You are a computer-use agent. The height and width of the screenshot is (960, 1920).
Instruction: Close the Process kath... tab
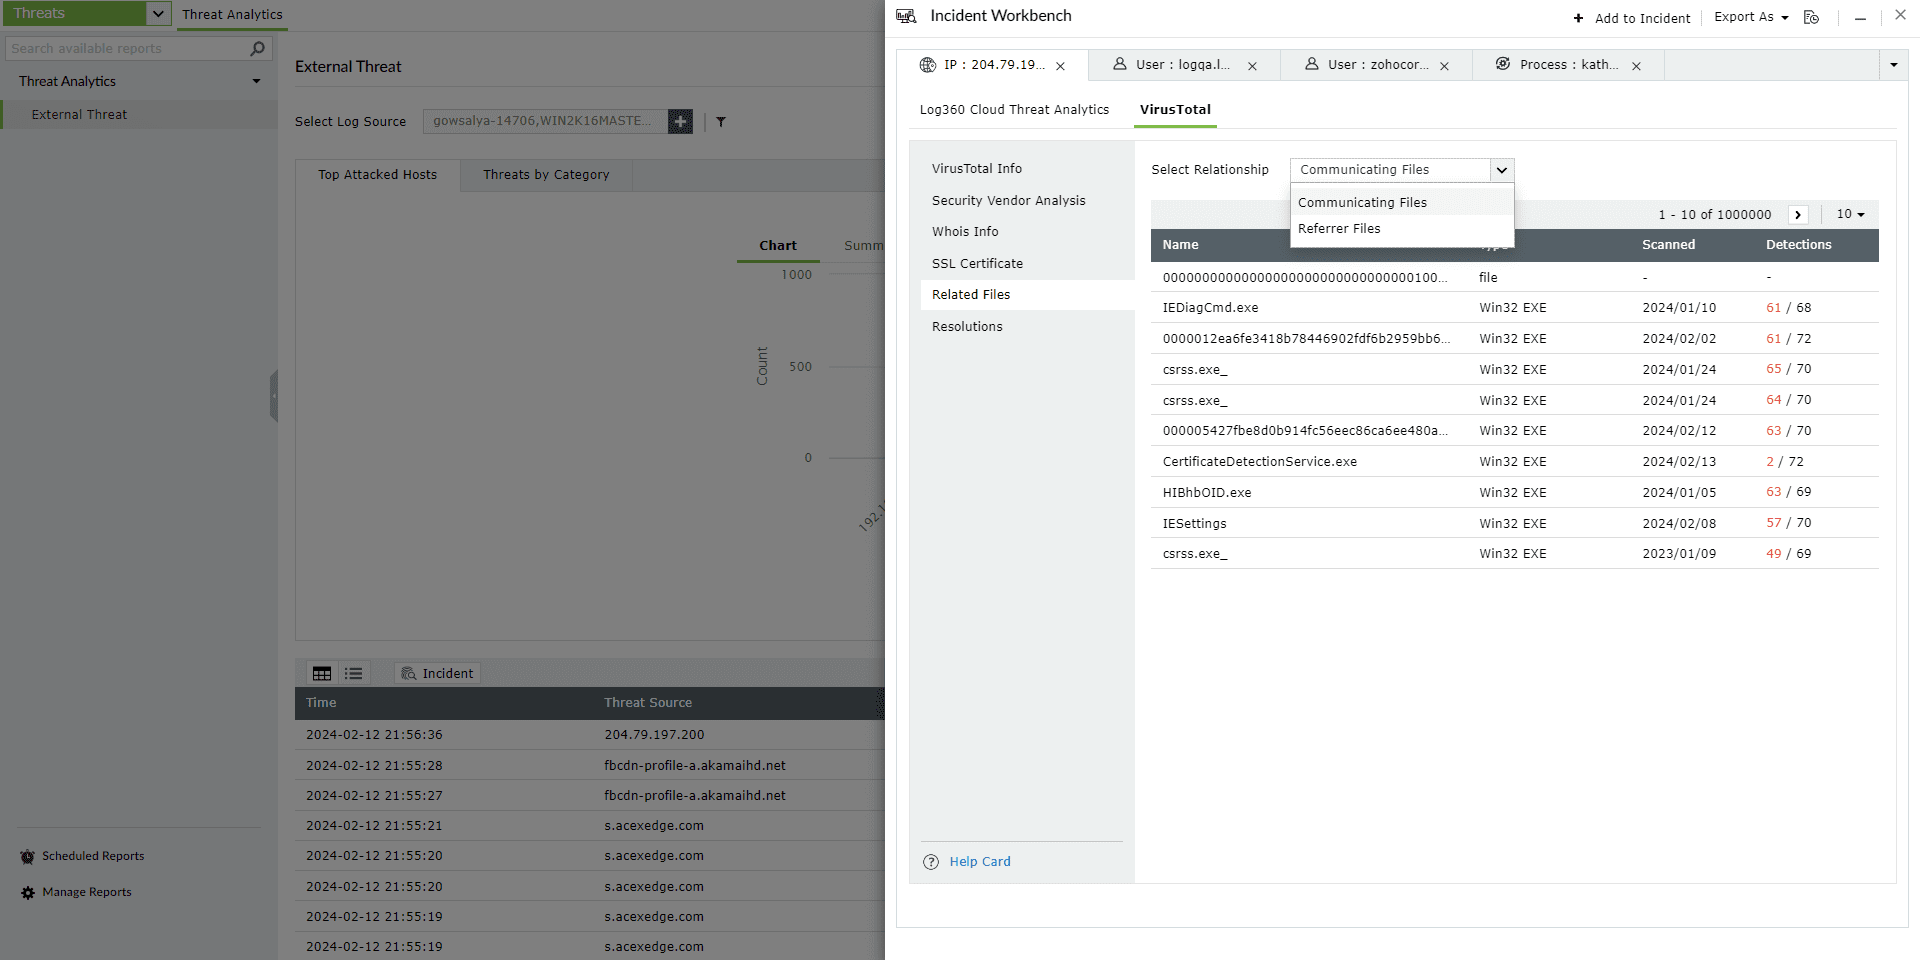pos(1636,66)
